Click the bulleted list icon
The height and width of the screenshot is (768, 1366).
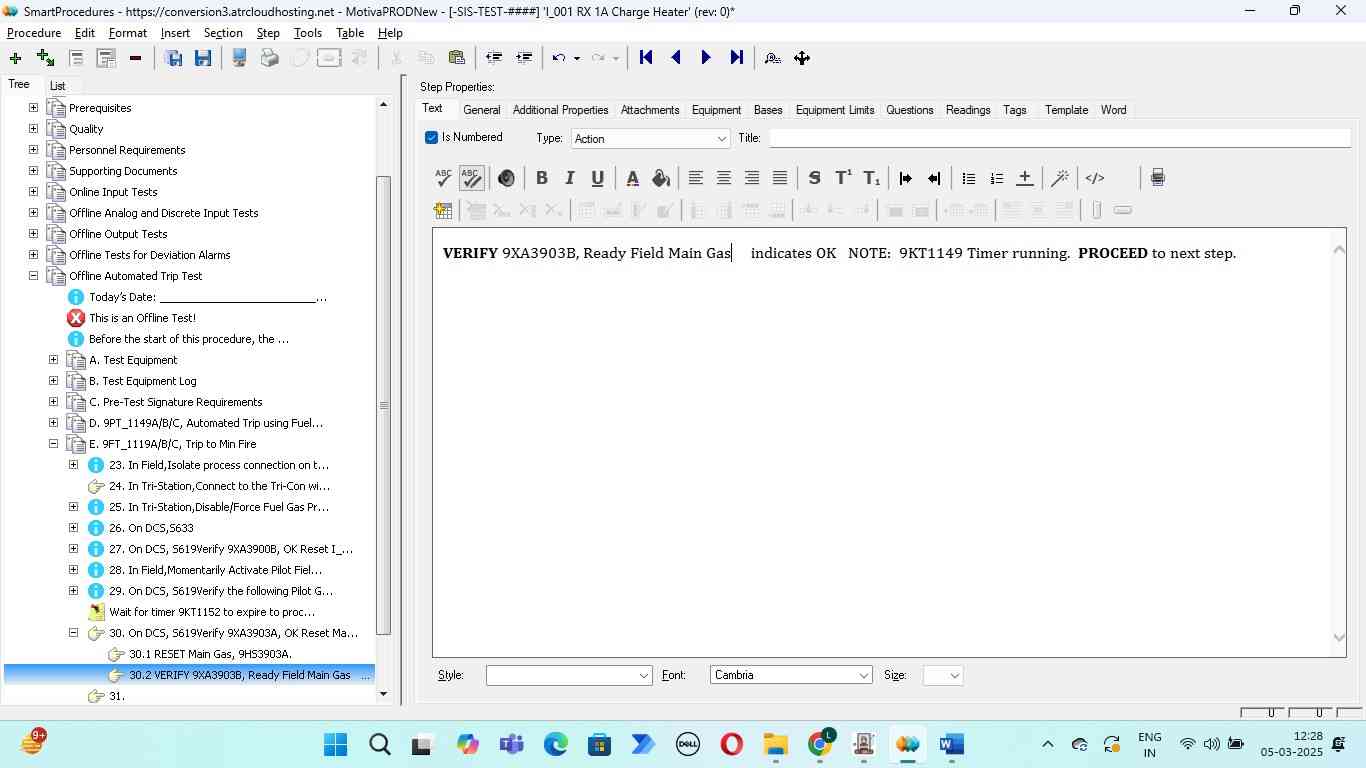pos(968,178)
